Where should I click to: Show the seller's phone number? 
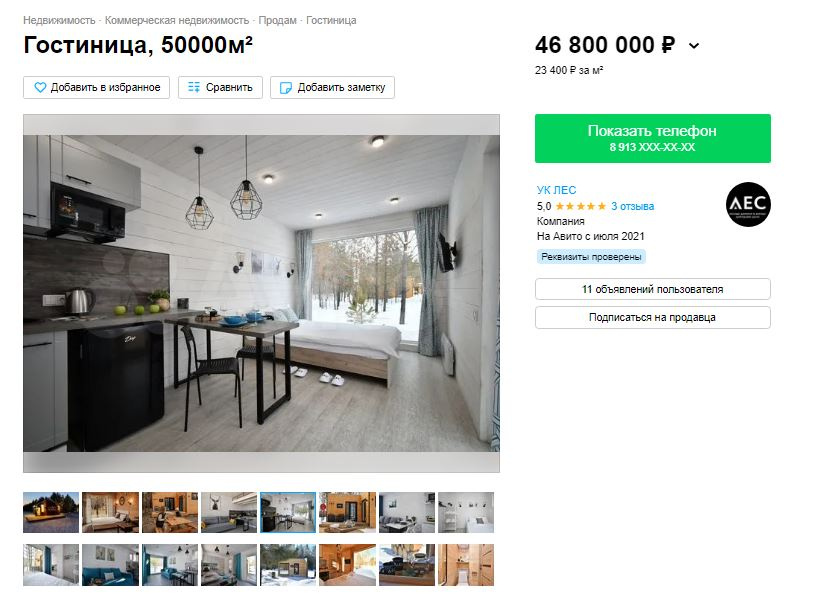[x=653, y=138]
